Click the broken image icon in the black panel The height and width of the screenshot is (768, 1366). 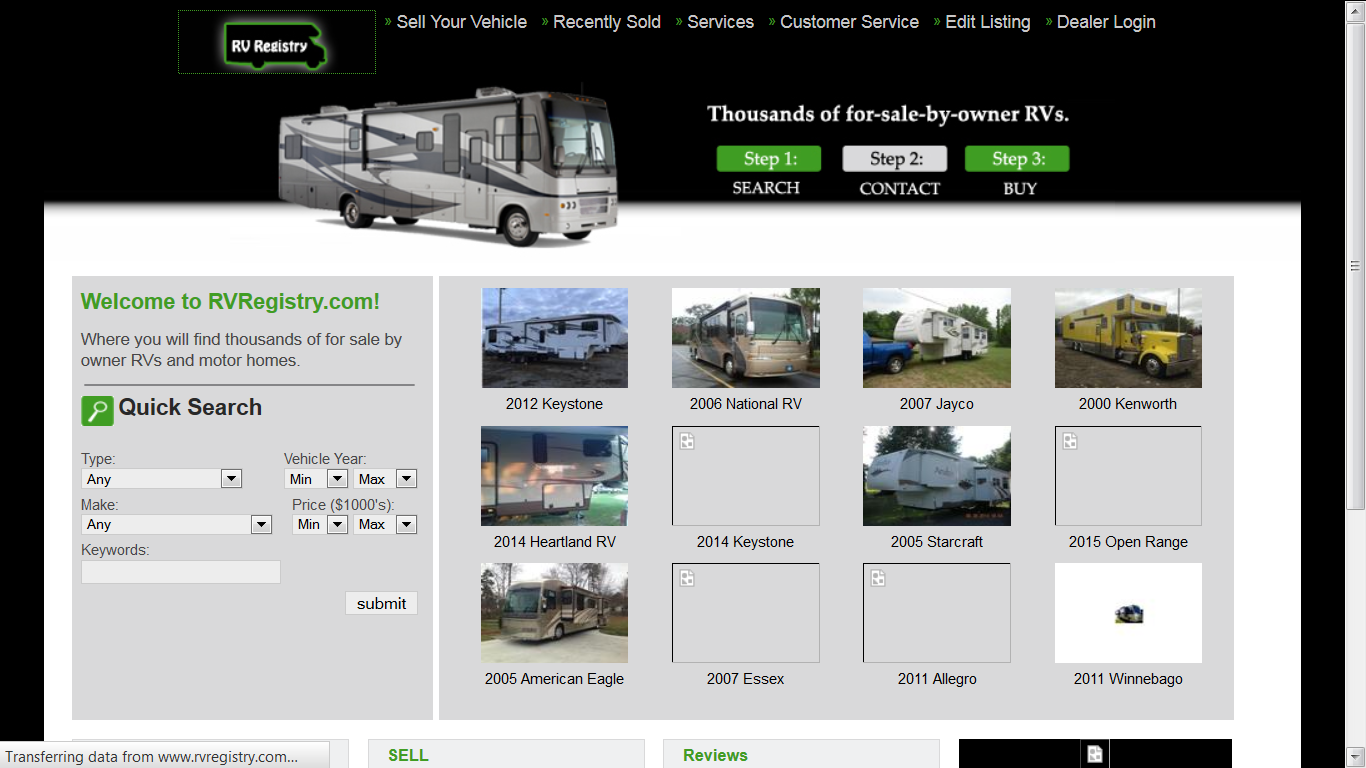tap(1095, 754)
